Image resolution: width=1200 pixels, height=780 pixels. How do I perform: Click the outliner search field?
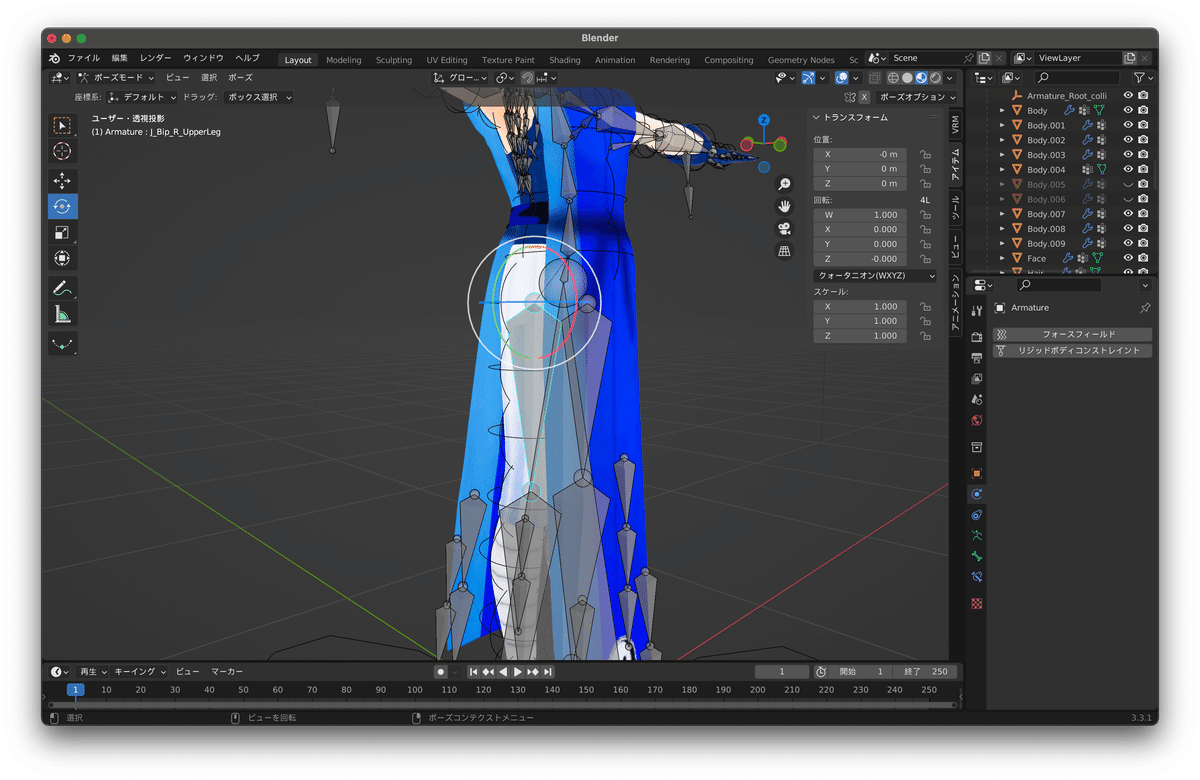1077,77
